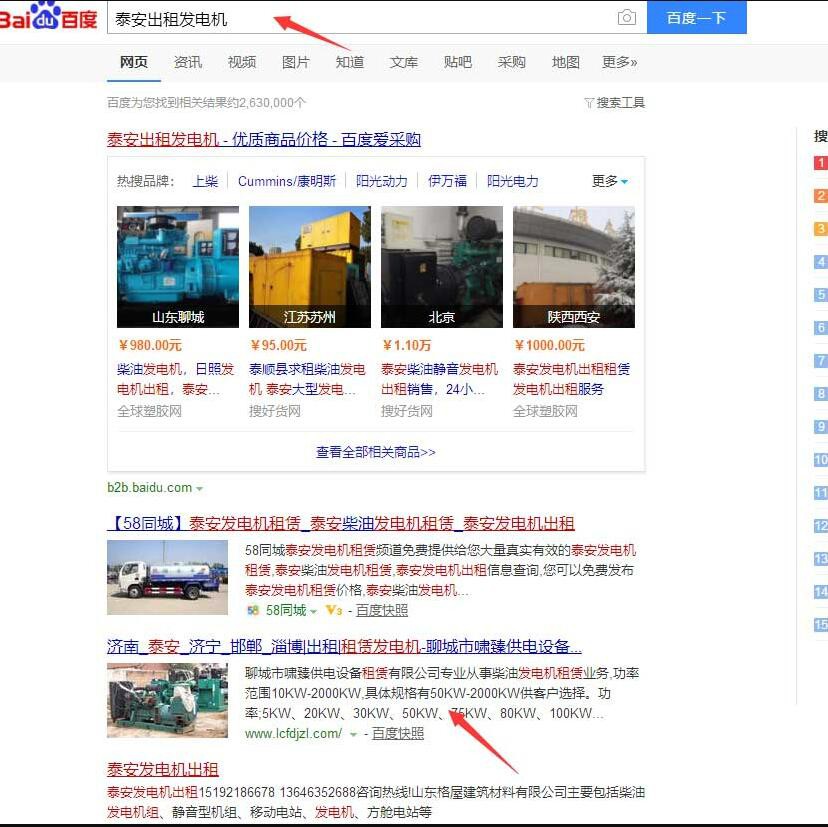Expand dropdown arrow beside www.lcfdjzl.com
828x827 pixels.
pyautogui.click(x=353, y=735)
